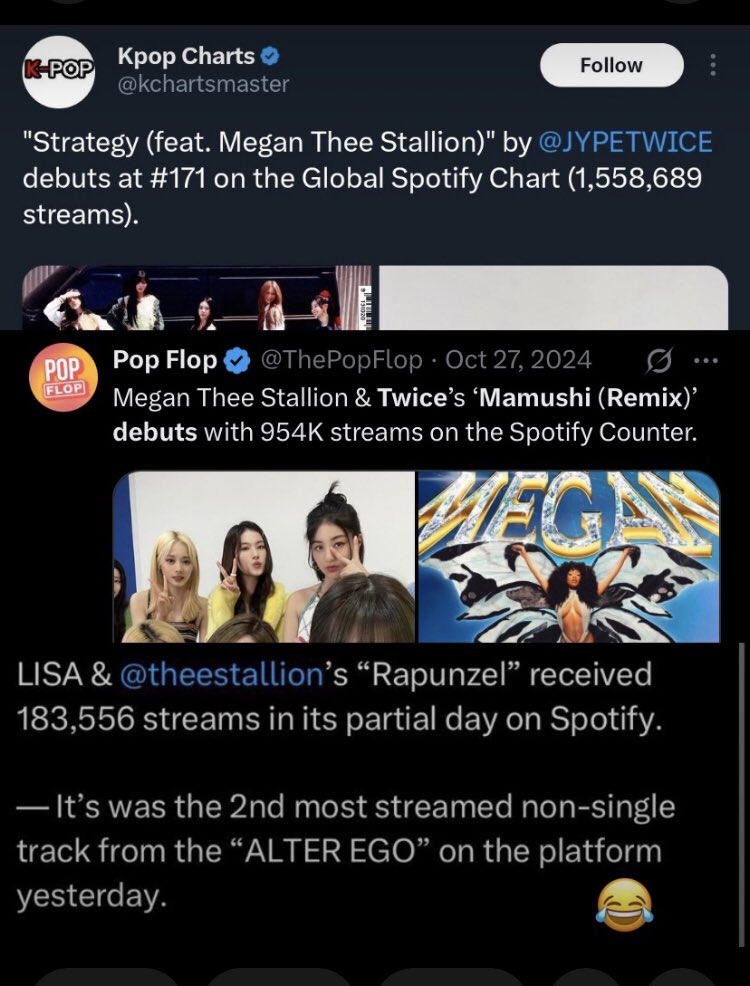This screenshot has height=986, width=750.
Task: Follow the Kpop Charts account
Action: tap(611, 65)
